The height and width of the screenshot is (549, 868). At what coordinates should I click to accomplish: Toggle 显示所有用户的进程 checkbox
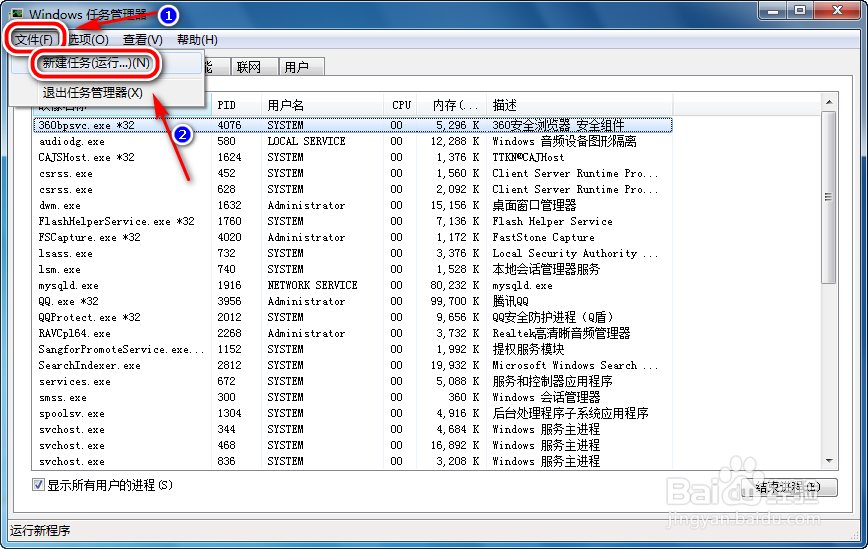(38, 485)
